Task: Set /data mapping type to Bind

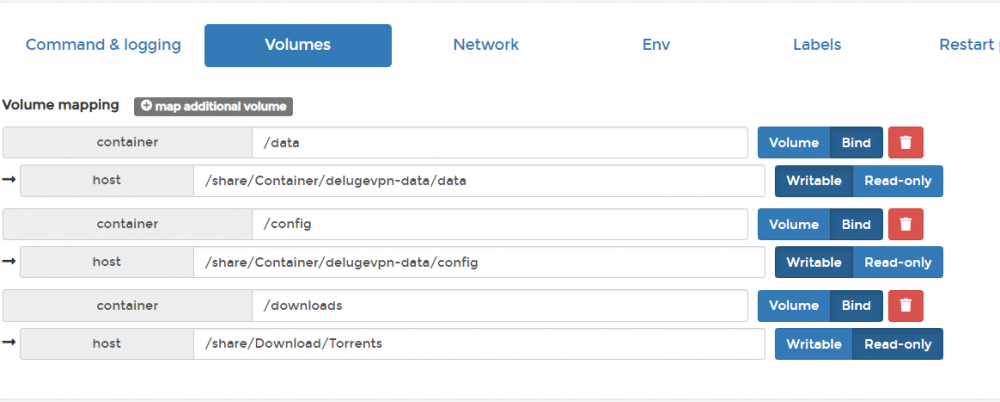Action: point(856,142)
